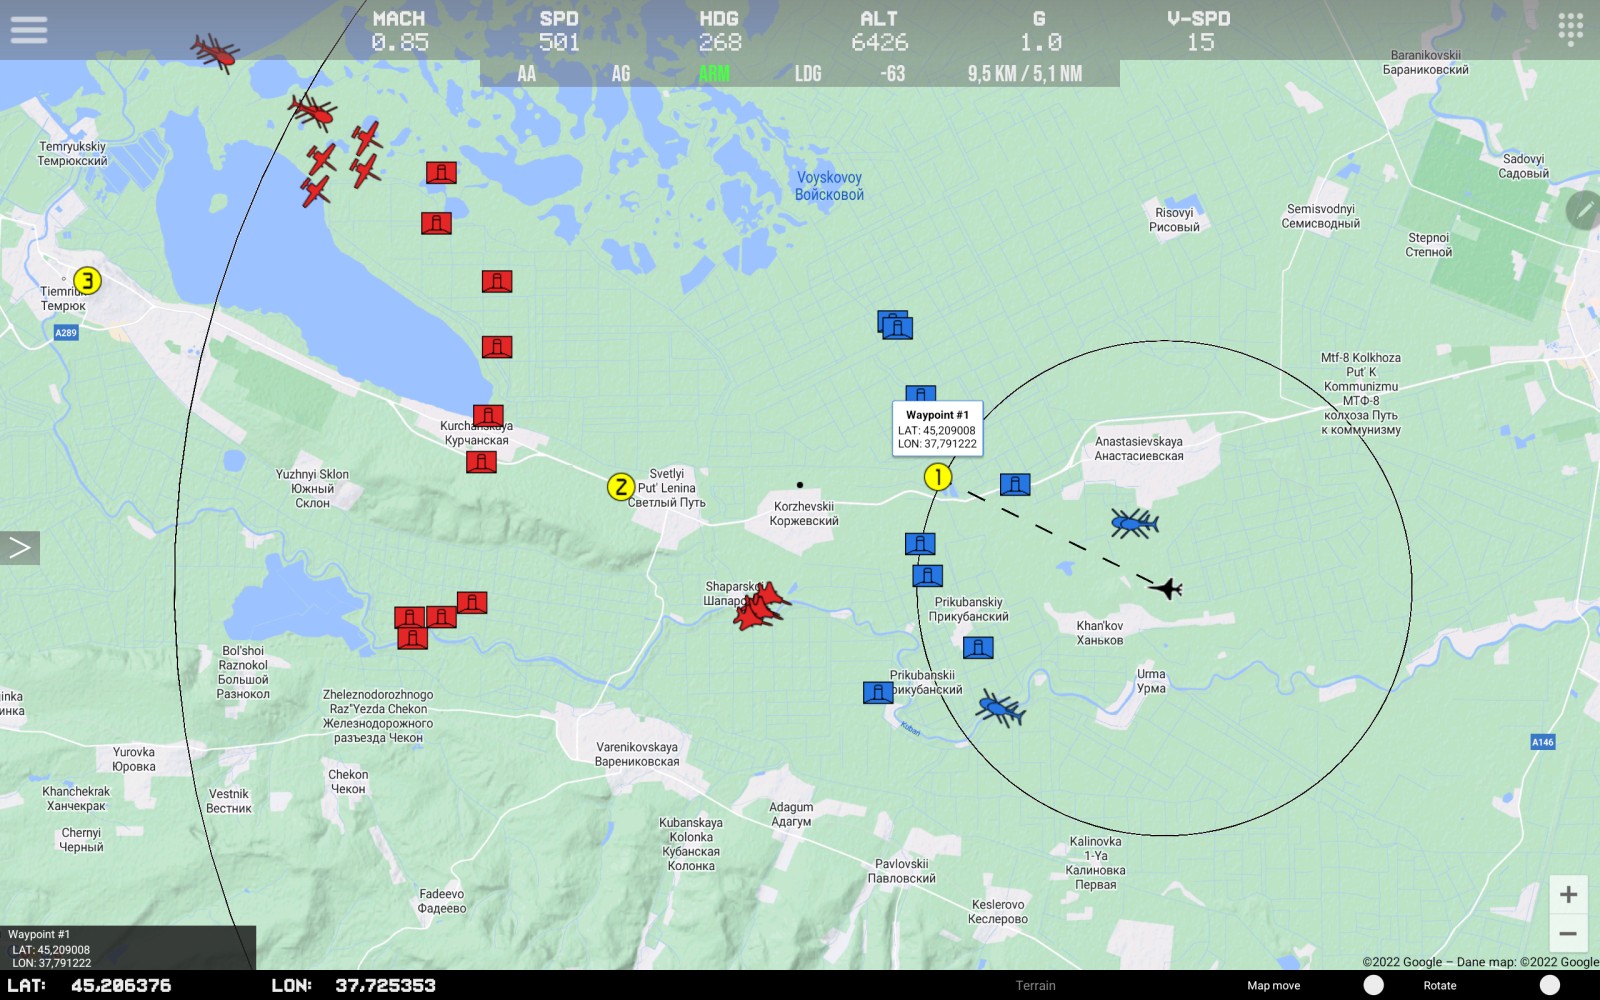Click the ALT 6426 readout

point(879,31)
